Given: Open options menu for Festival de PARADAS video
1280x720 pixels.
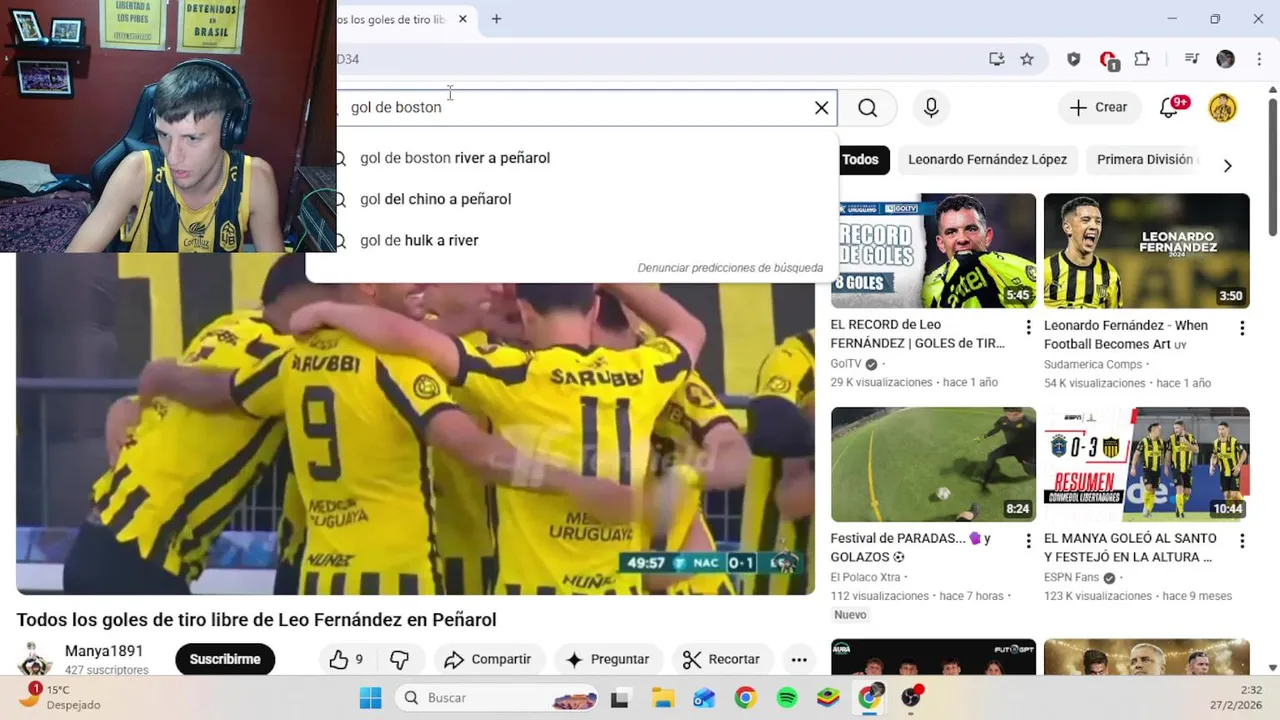Looking at the screenshot, I should click(x=1028, y=541).
